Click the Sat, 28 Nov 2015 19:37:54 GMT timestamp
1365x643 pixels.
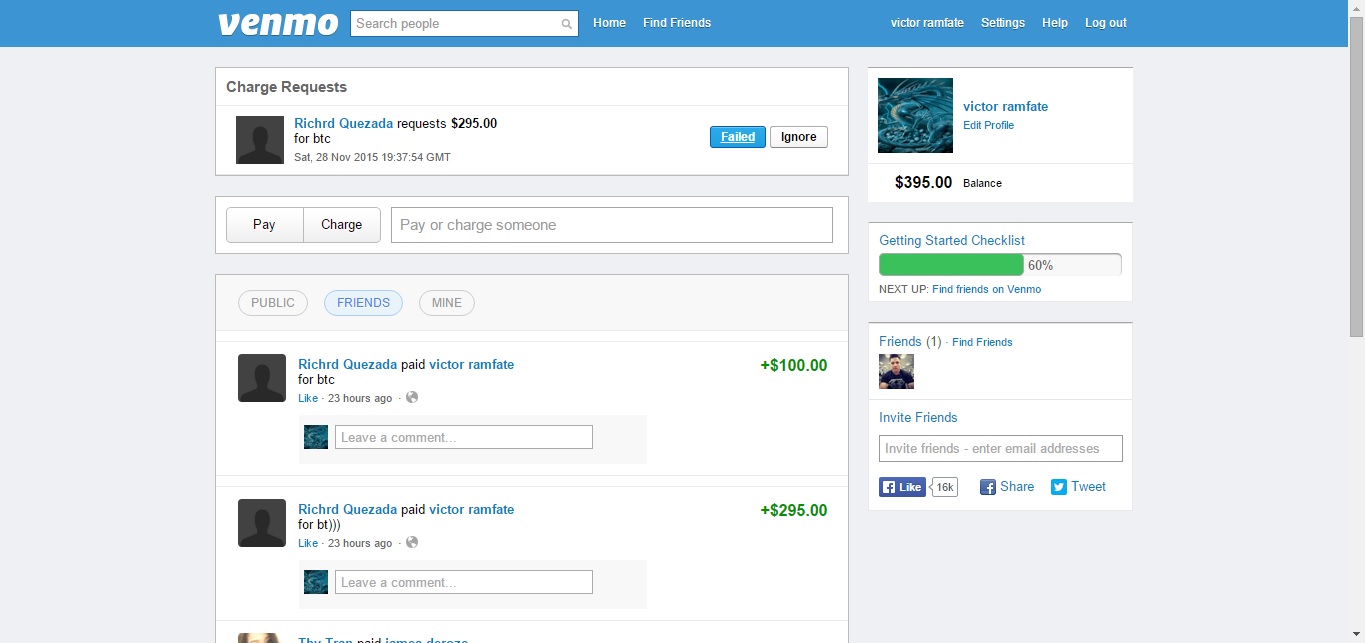372,157
